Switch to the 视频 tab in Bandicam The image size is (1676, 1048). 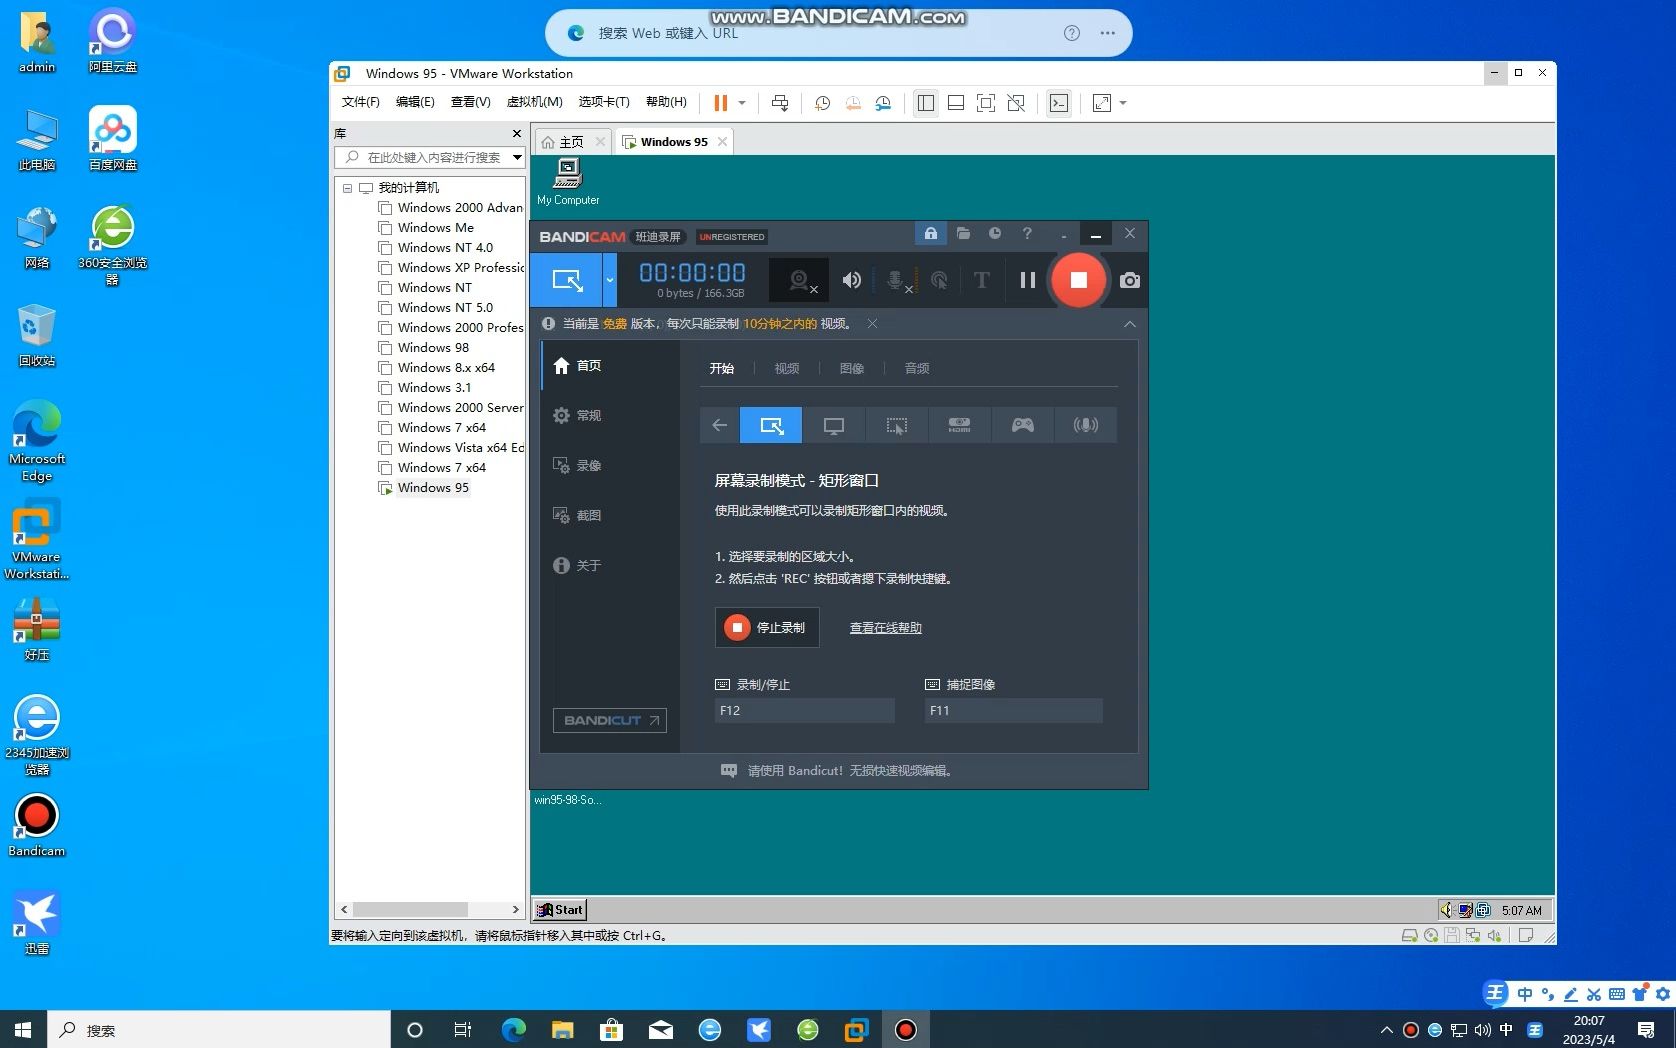pos(786,369)
